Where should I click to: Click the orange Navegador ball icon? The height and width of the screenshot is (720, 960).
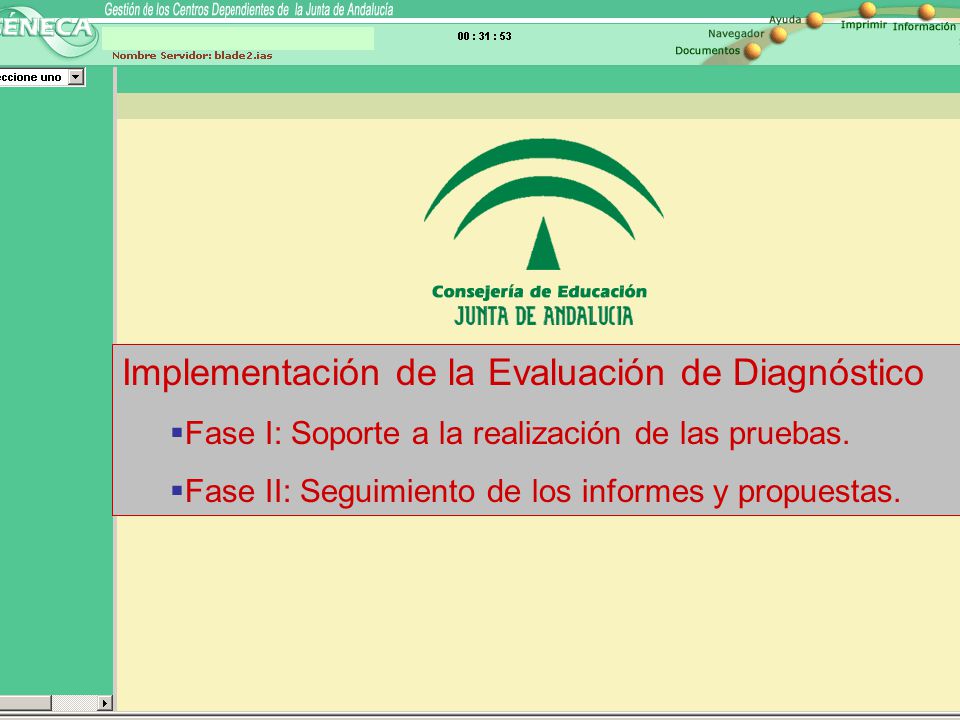[x=778, y=36]
